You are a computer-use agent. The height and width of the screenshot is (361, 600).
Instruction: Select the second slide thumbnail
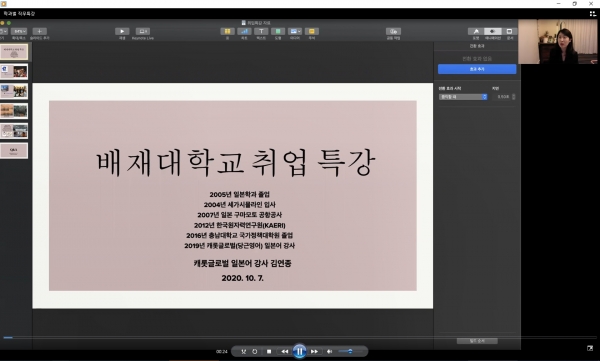coord(14,72)
